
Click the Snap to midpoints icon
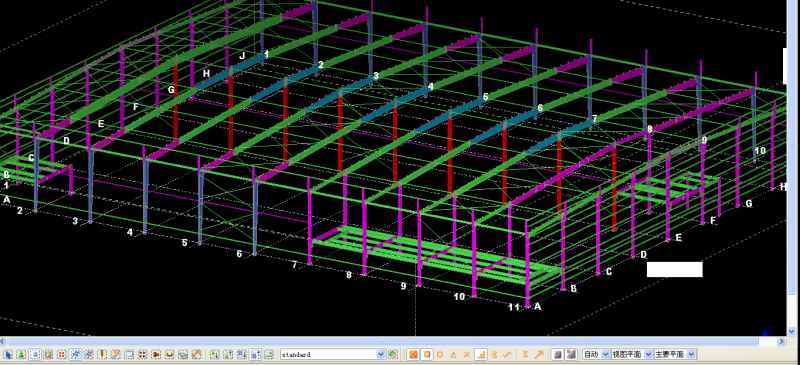(x=453, y=354)
